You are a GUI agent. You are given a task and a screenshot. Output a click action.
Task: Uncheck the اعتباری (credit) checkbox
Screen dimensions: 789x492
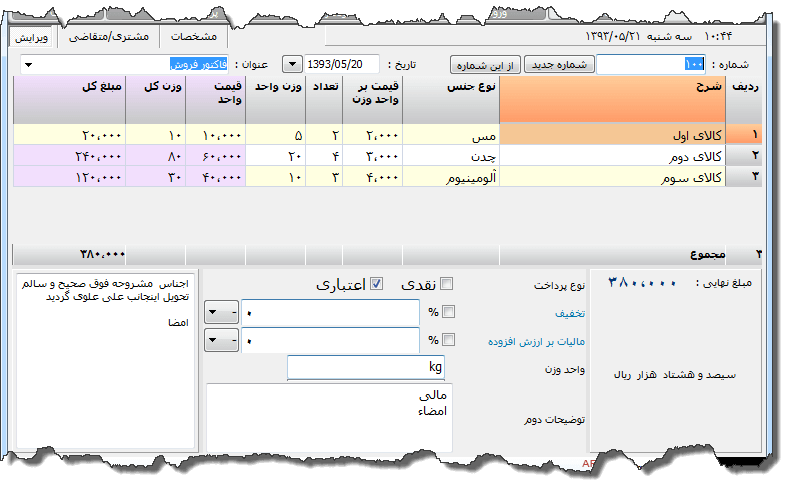pos(376,284)
